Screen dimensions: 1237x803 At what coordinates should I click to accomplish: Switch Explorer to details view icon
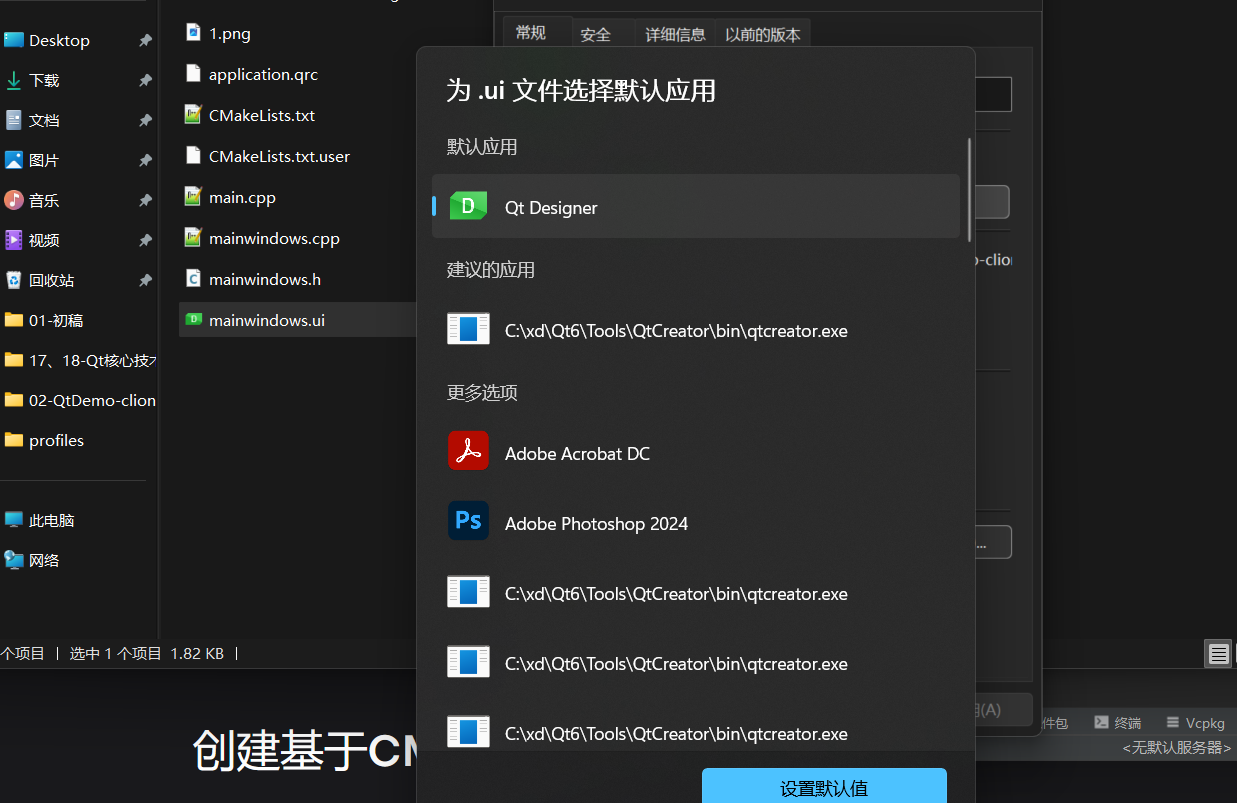(1219, 654)
